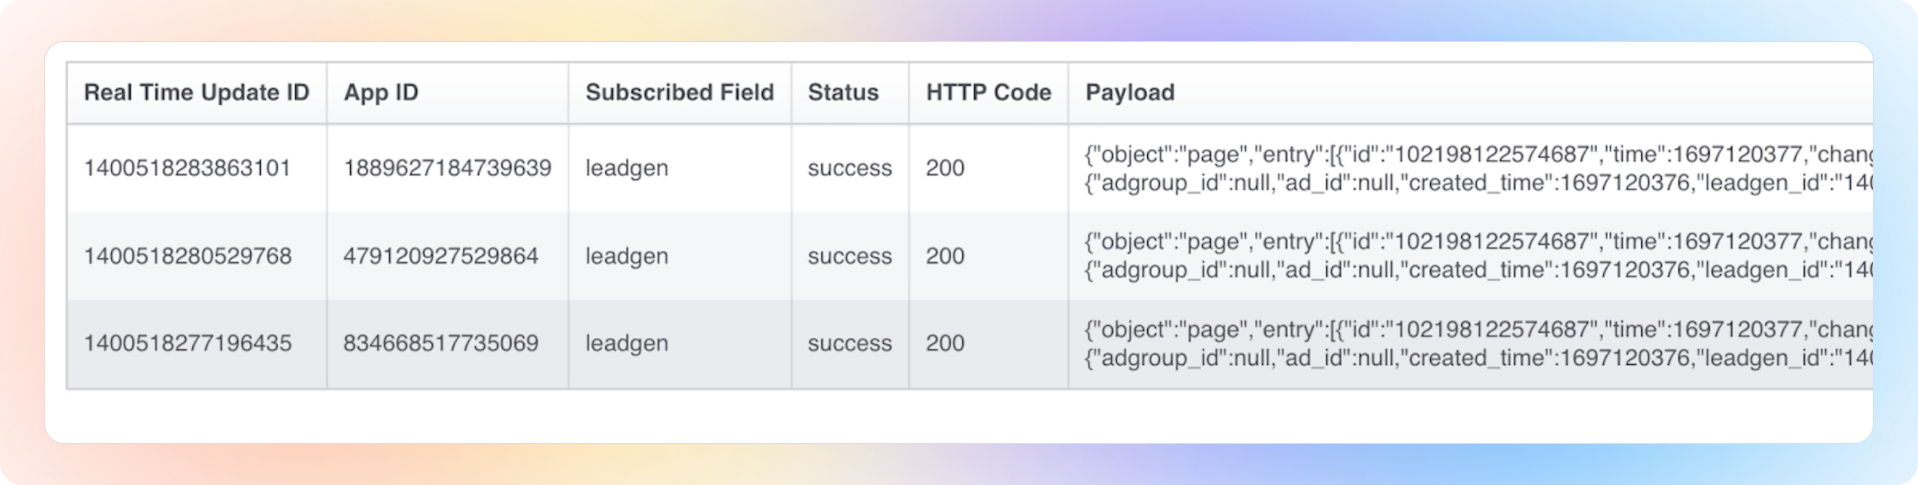
Task: Click App ID 834668517735069
Action: [x=440, y=343]
